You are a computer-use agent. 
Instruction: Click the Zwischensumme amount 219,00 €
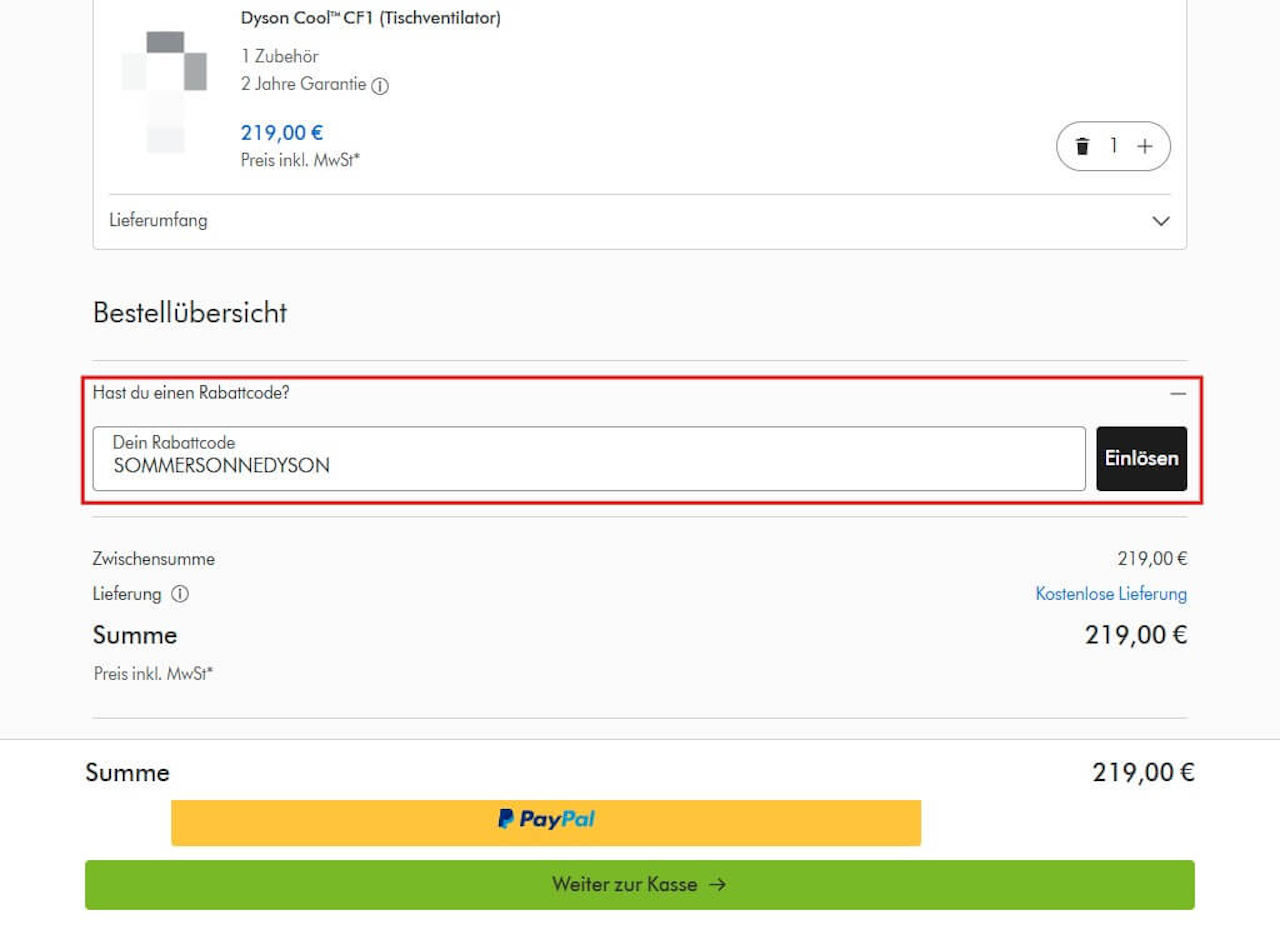click(x=1152, y=559)
